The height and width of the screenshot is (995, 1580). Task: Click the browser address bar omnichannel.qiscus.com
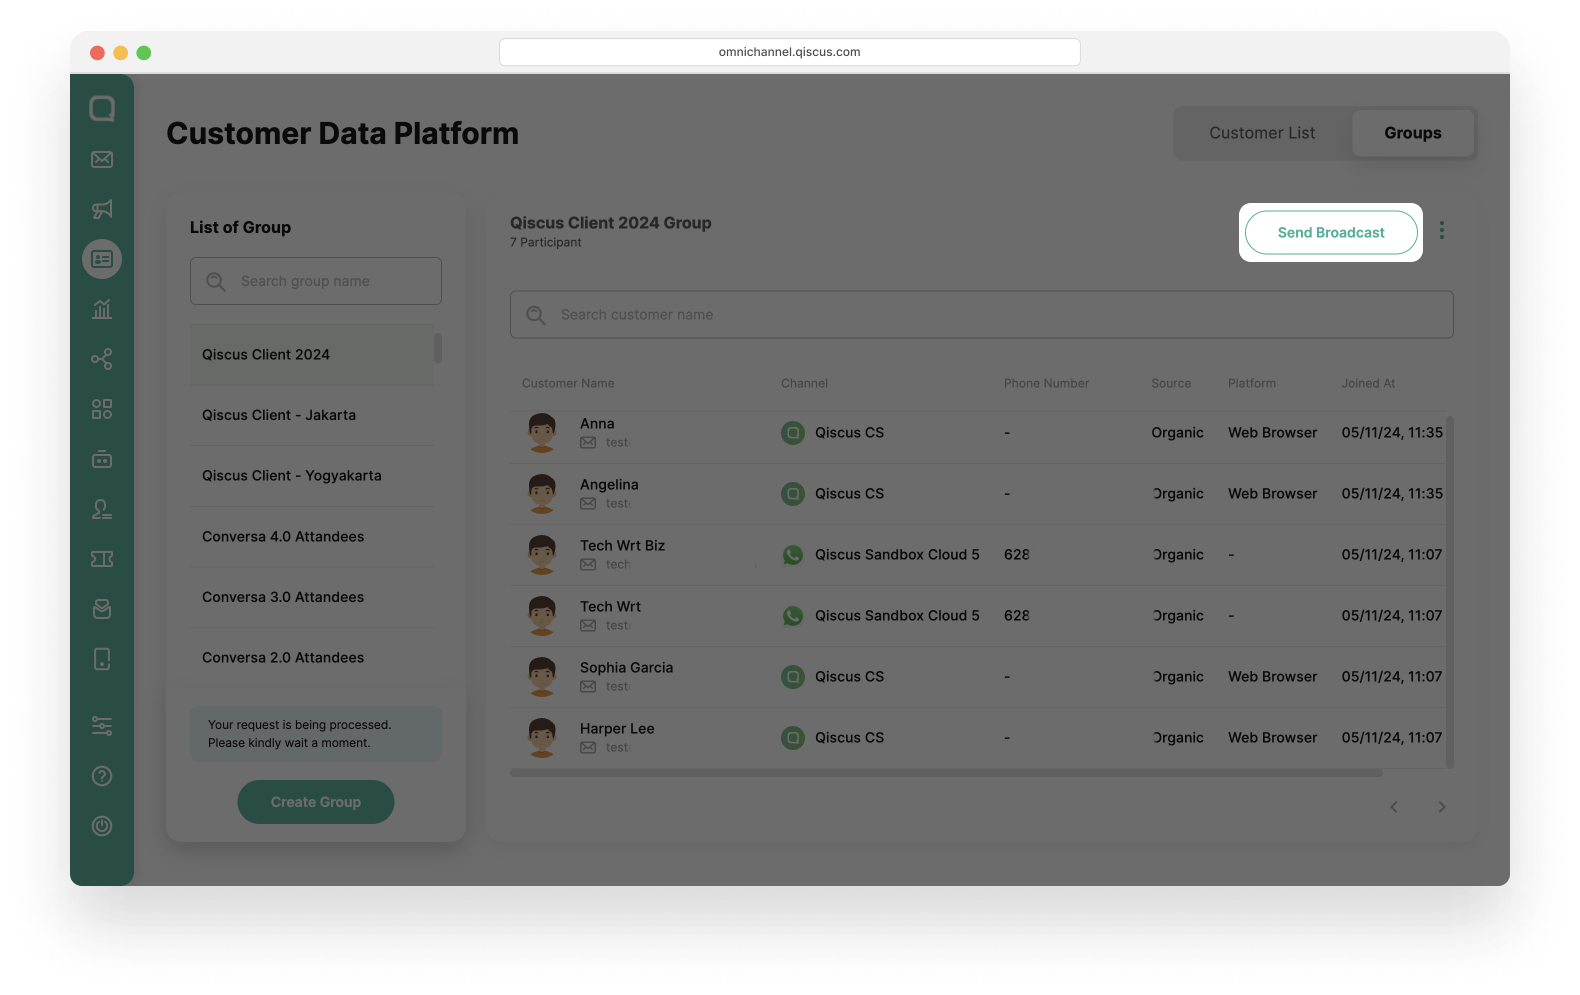pyautogui.click(x=790, y=52)
